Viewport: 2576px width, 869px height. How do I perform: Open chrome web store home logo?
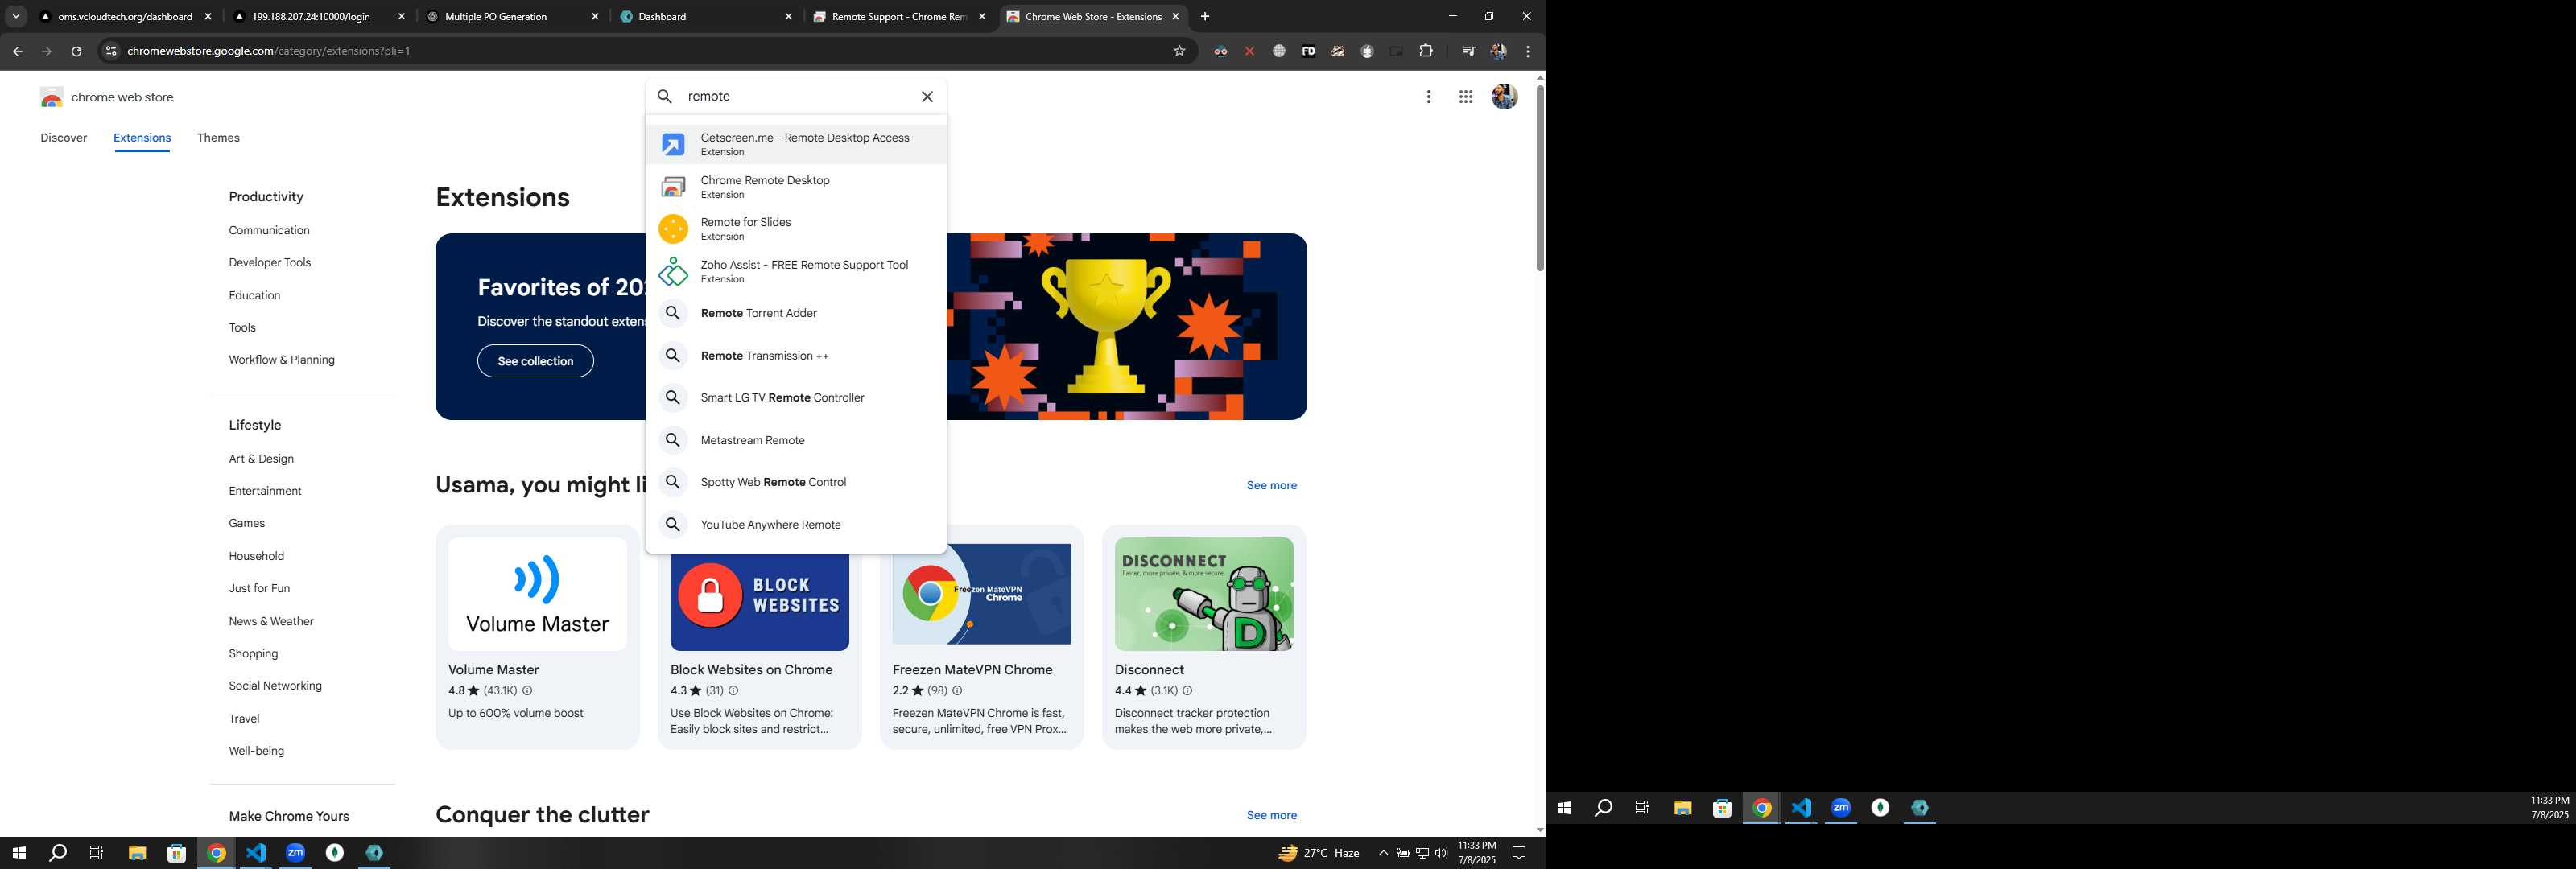107,97
